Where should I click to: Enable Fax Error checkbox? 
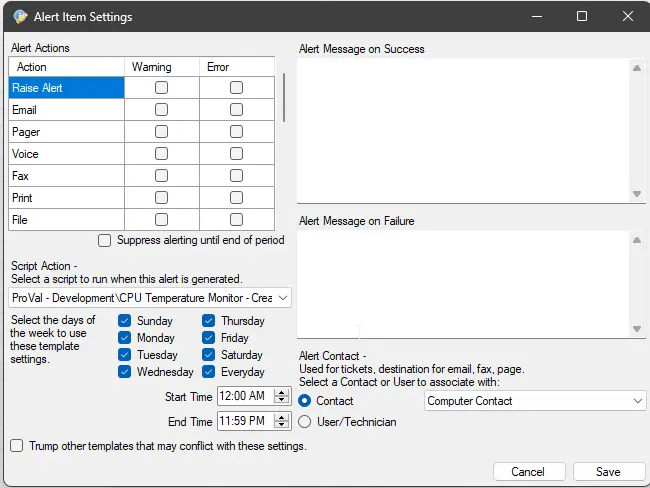coord(236,175)
